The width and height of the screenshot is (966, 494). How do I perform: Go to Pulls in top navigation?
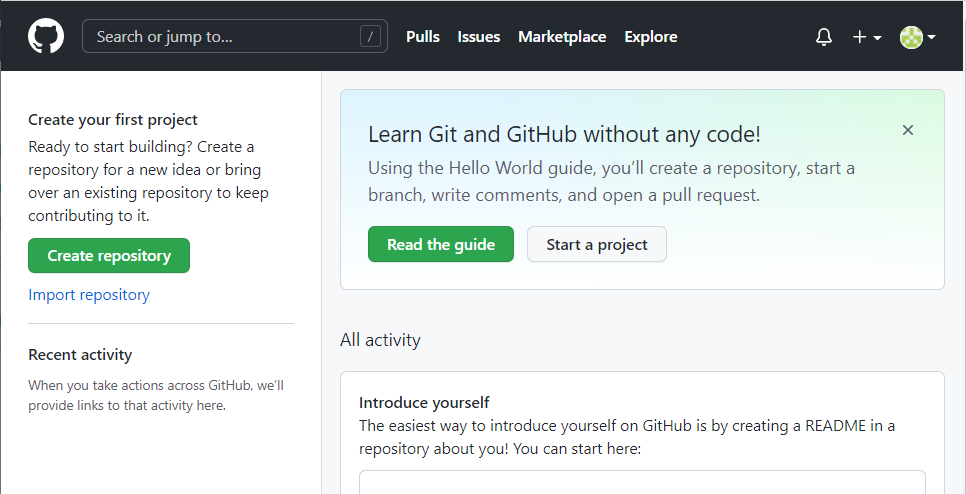pyautogui.click(x=423, y=37)
